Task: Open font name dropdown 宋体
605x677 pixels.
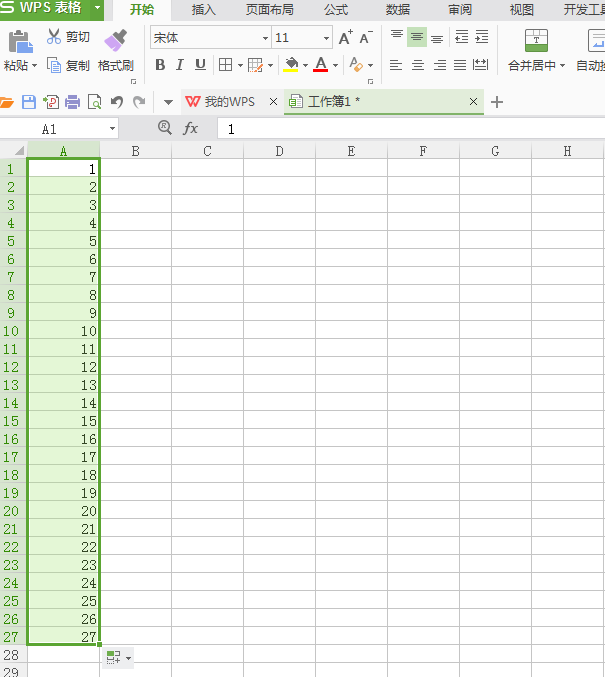Action: (x=265, y=38)
